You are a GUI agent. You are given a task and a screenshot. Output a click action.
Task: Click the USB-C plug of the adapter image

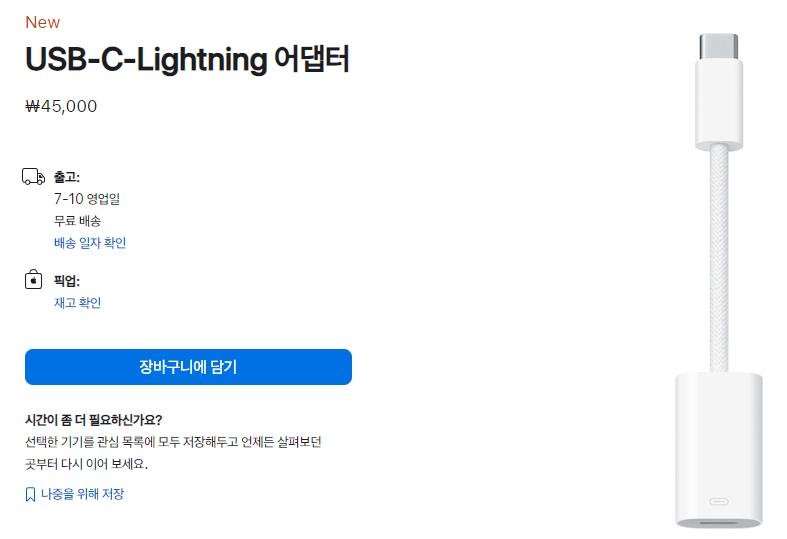coord(719,104)
